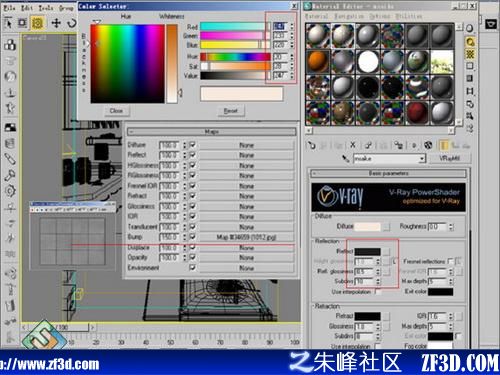Click the Diffuse color swatch

(x=368, y=227)
